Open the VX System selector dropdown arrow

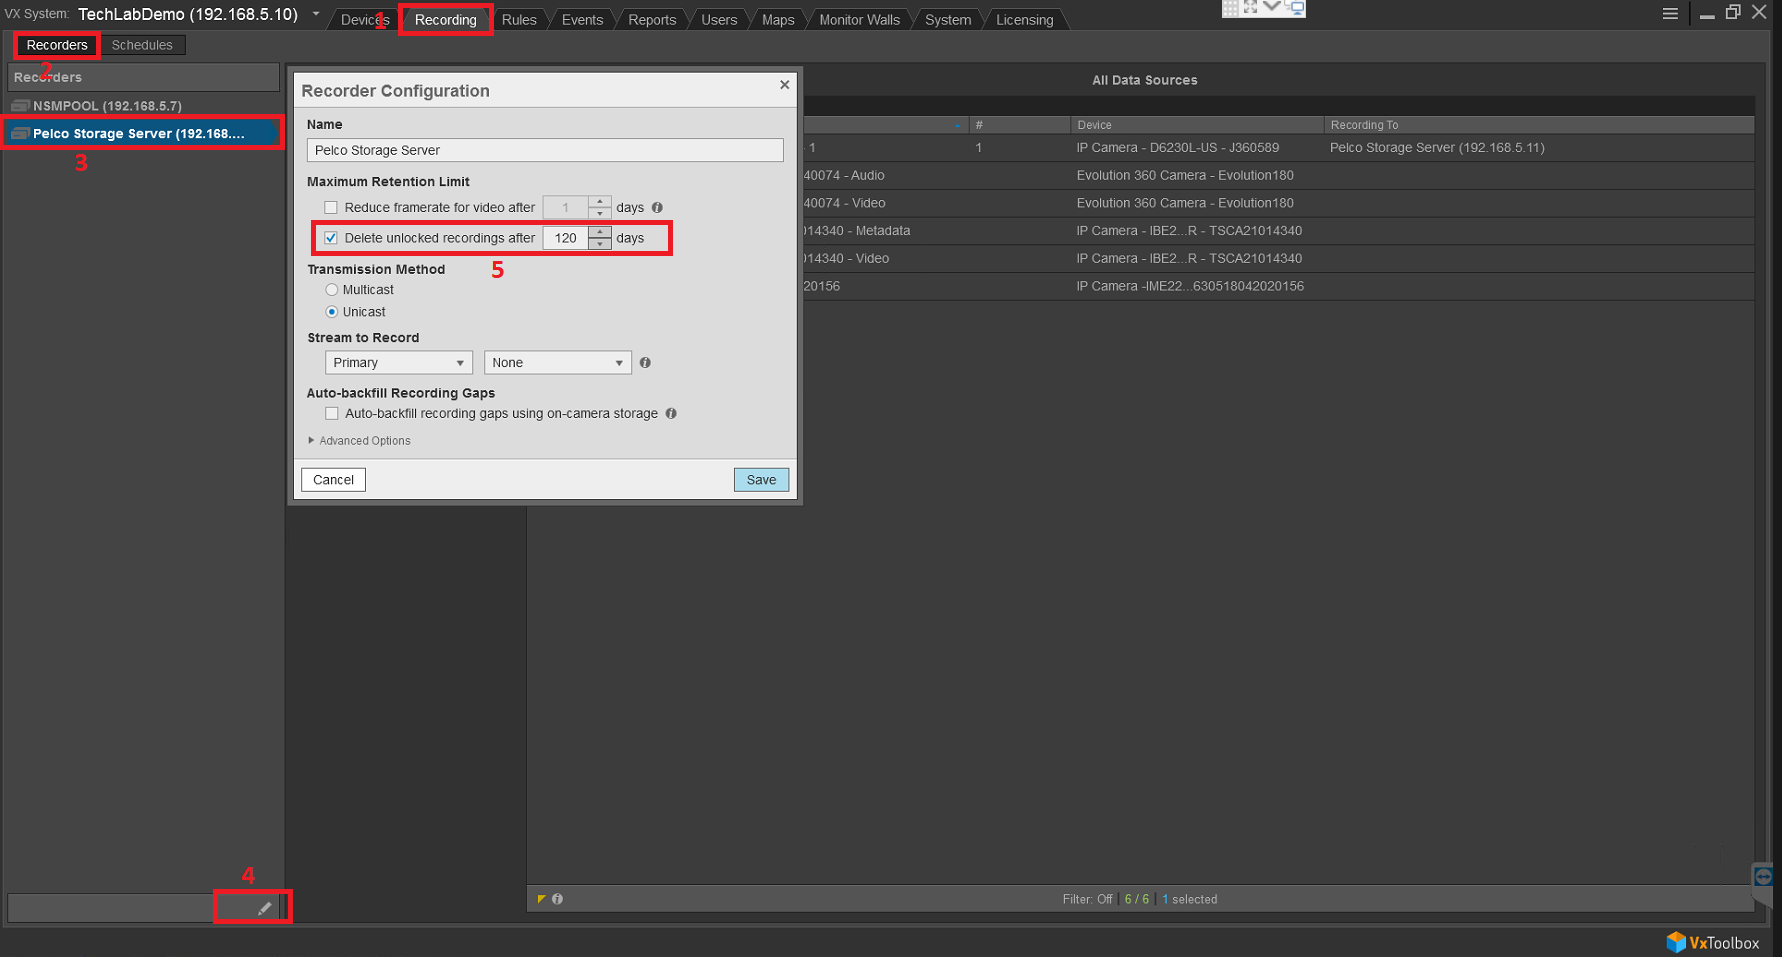(x=316, y=14)
